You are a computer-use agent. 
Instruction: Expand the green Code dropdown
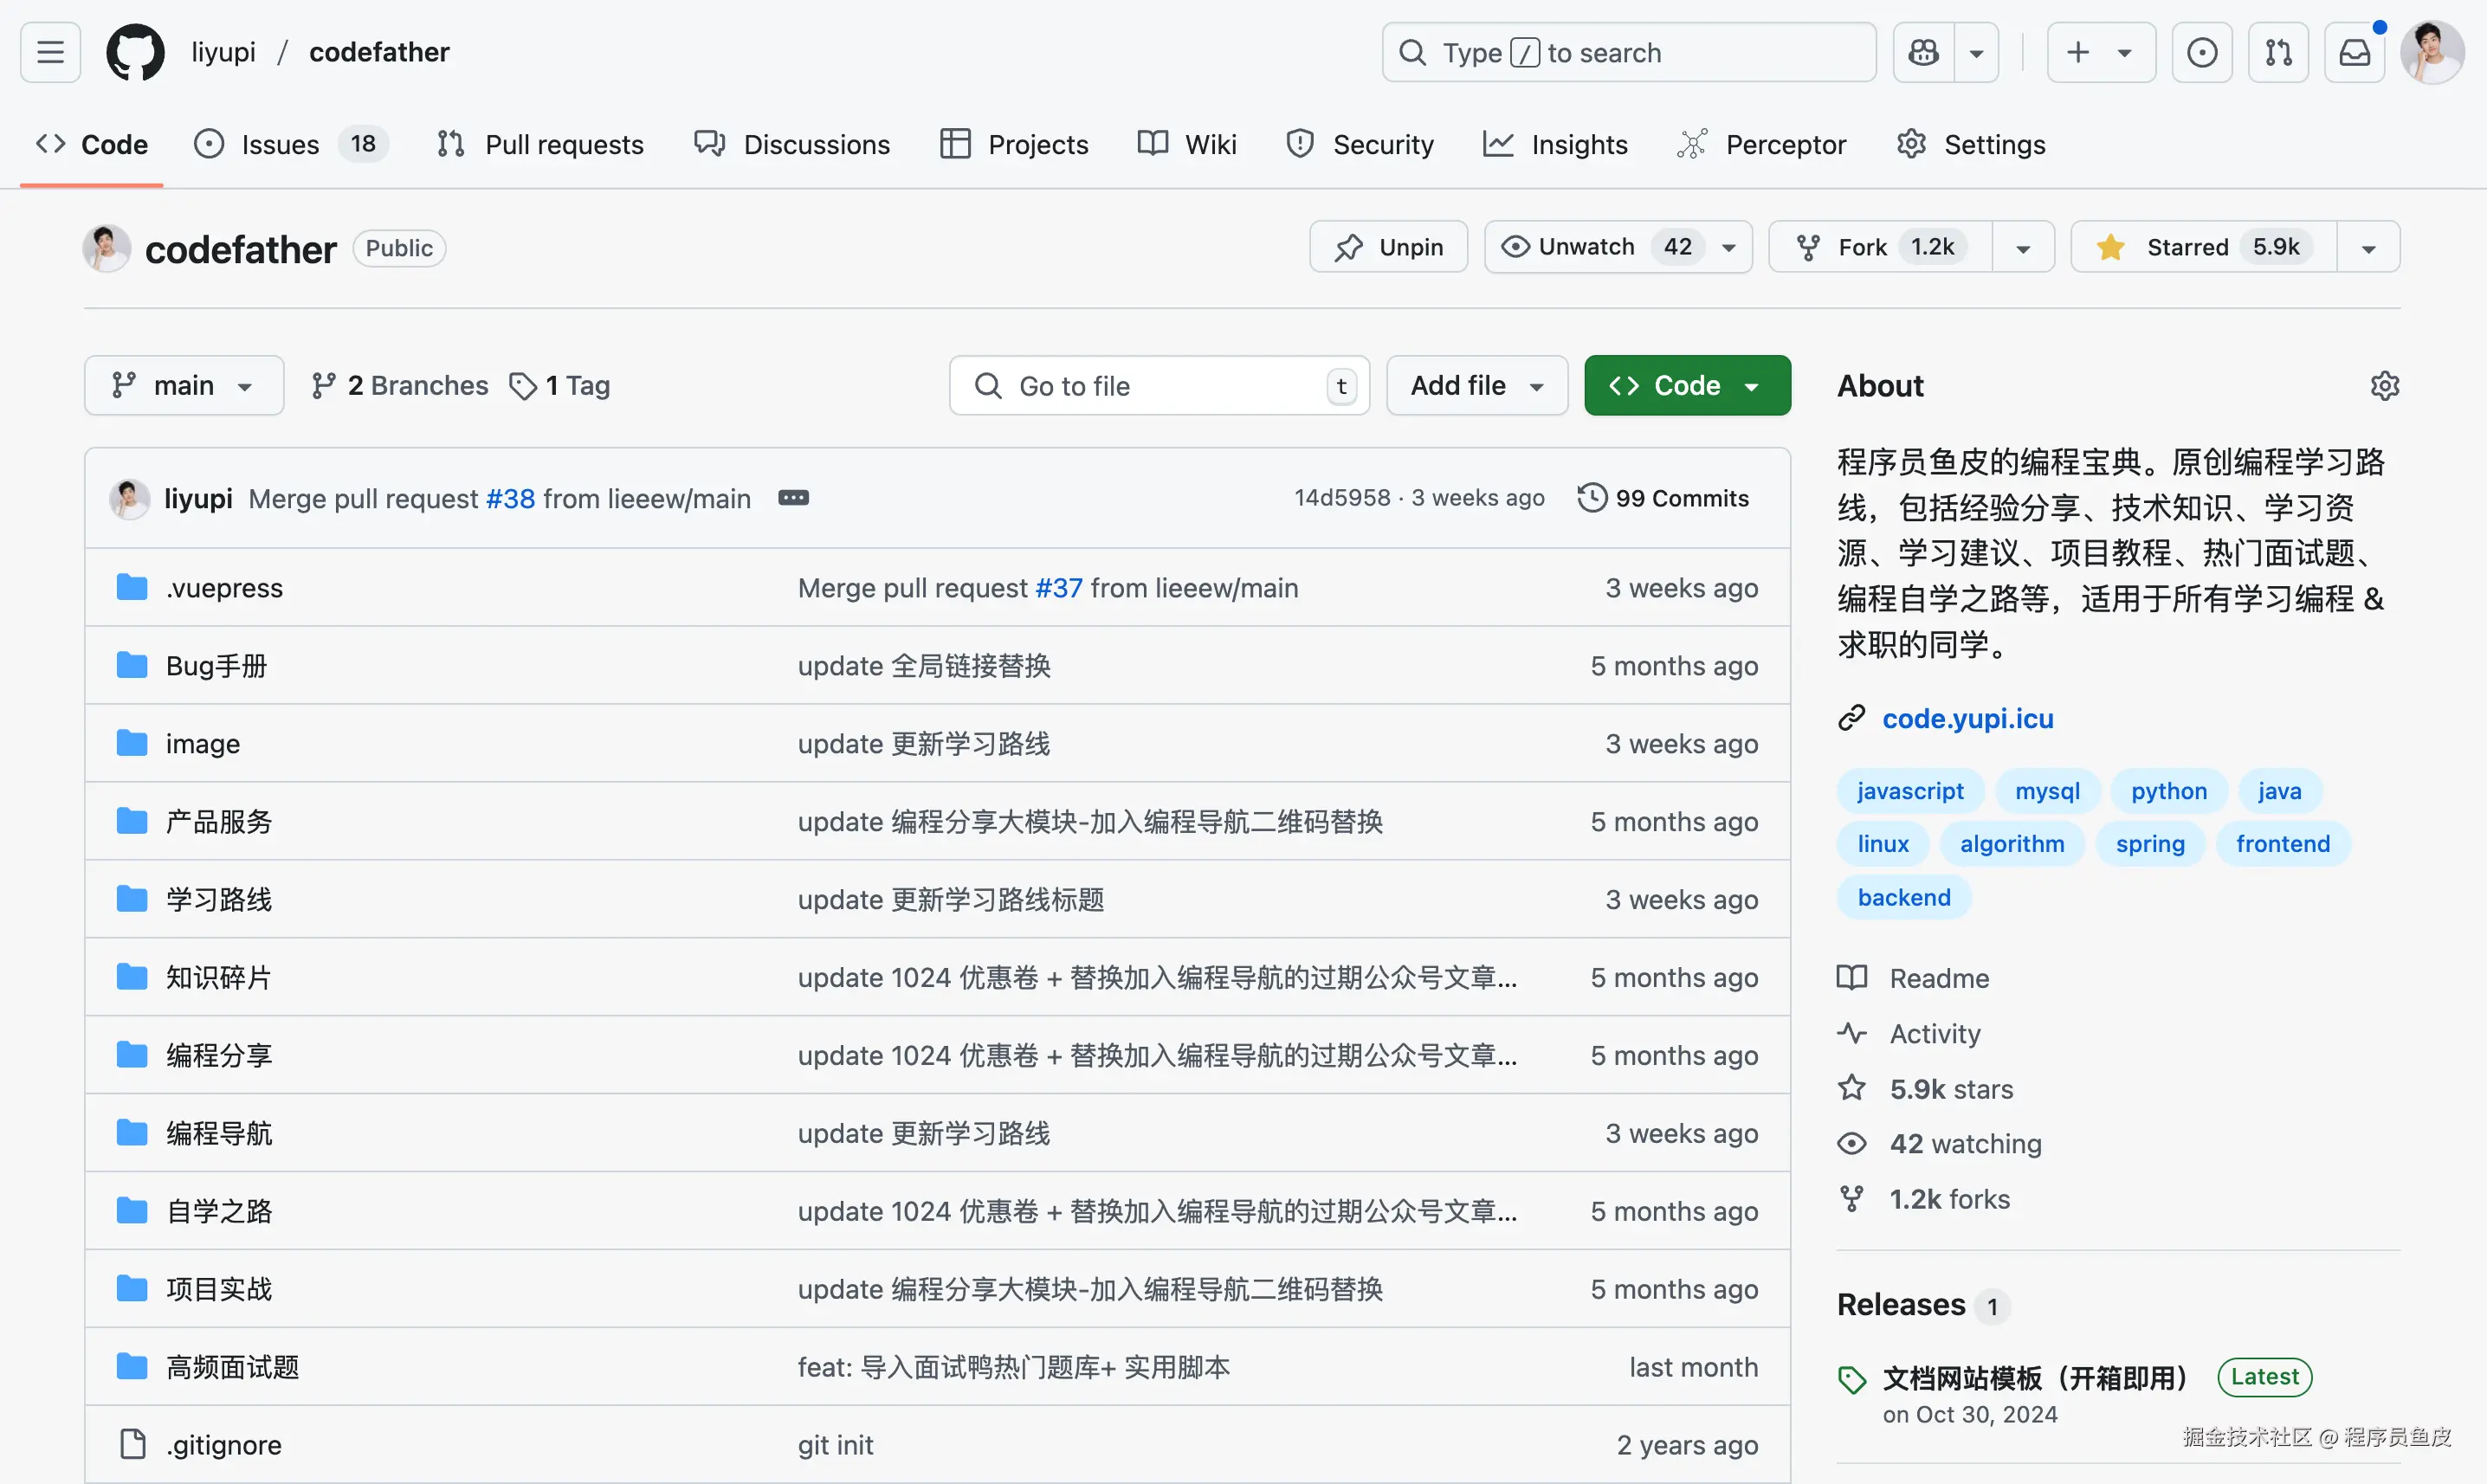point(1687,386)
